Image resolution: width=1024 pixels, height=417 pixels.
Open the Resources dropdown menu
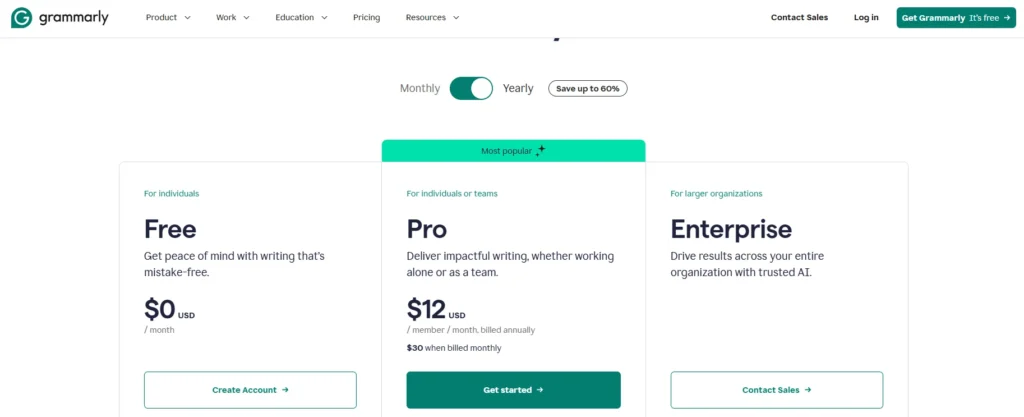pos(432,18)
